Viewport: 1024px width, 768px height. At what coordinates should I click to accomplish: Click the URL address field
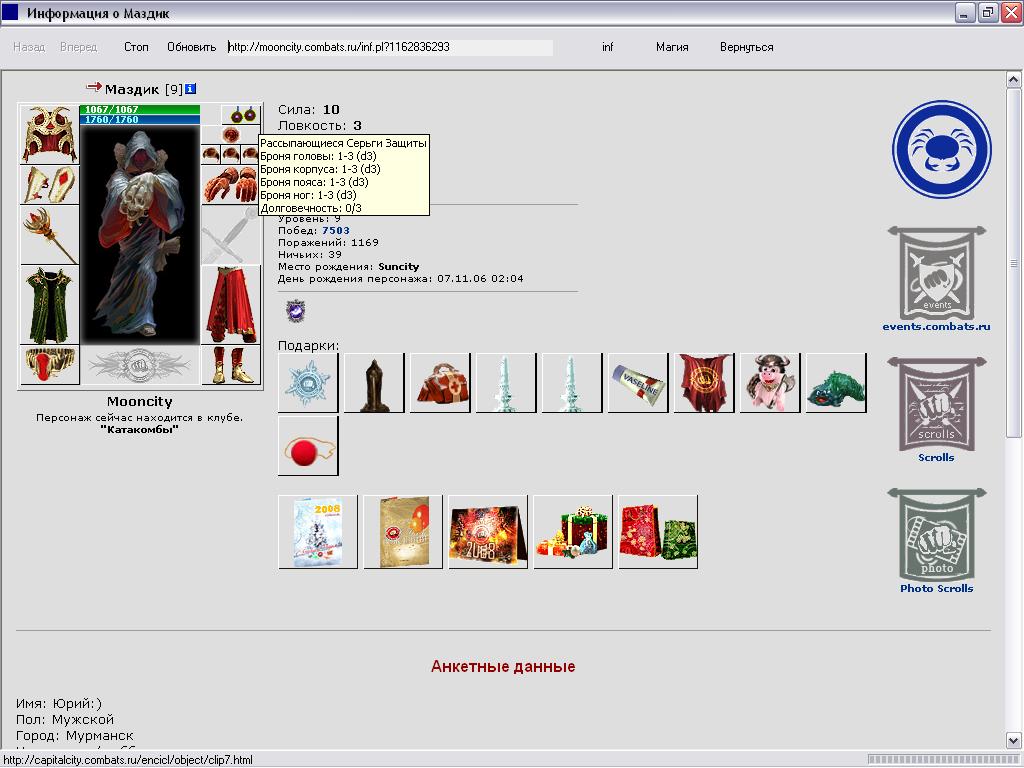pyautogui.click(x=390, y=47)
